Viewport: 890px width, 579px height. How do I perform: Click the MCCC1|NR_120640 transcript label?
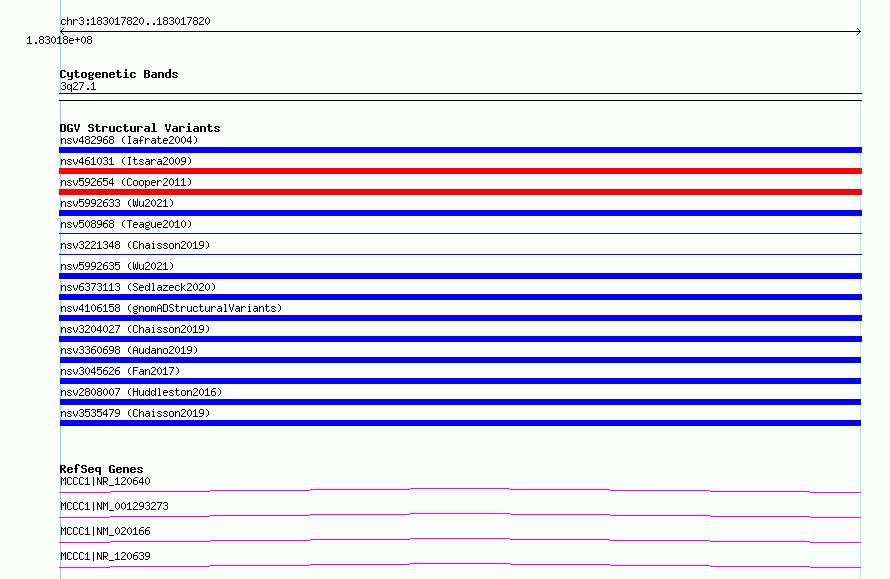tap(105, 481)
